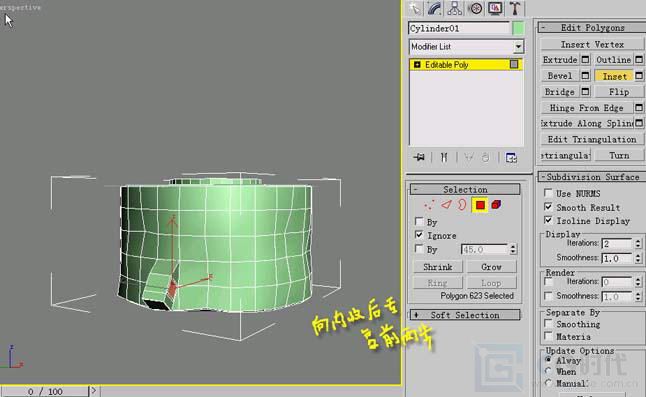
Task: Collapse the Selection rollout header
Action: pos(465,189)
